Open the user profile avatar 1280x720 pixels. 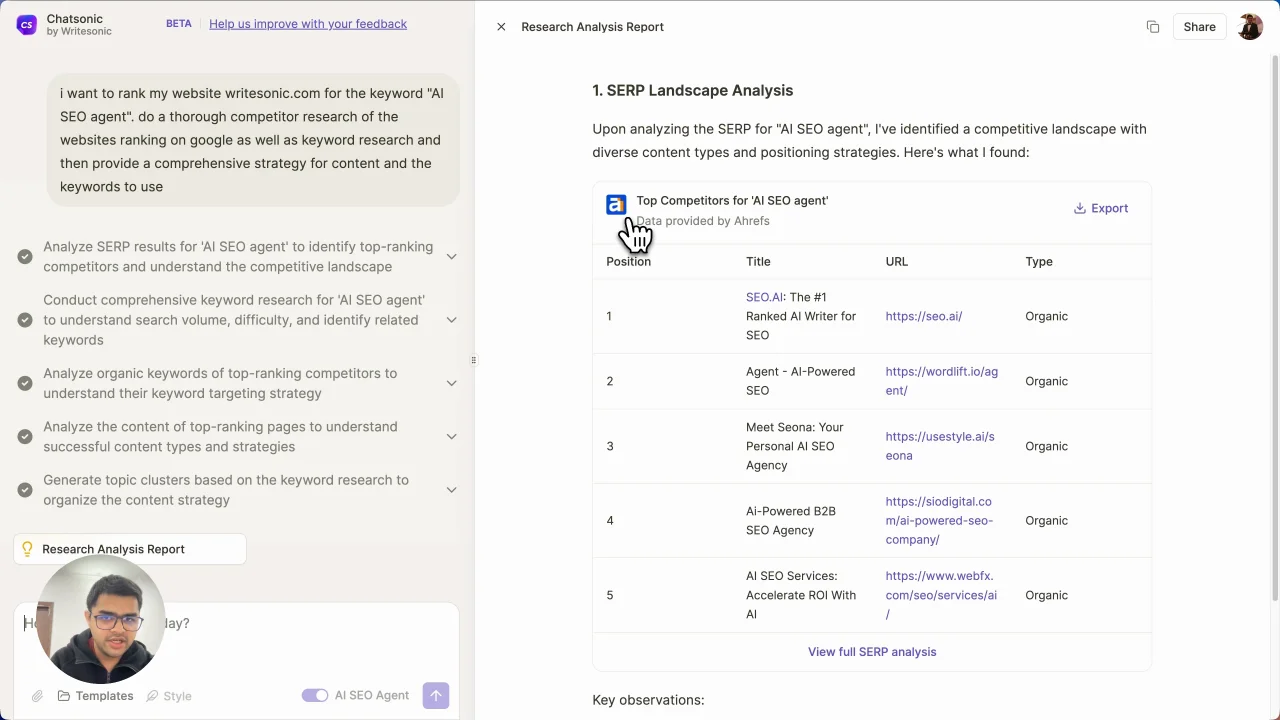(x=1250, y=27)
